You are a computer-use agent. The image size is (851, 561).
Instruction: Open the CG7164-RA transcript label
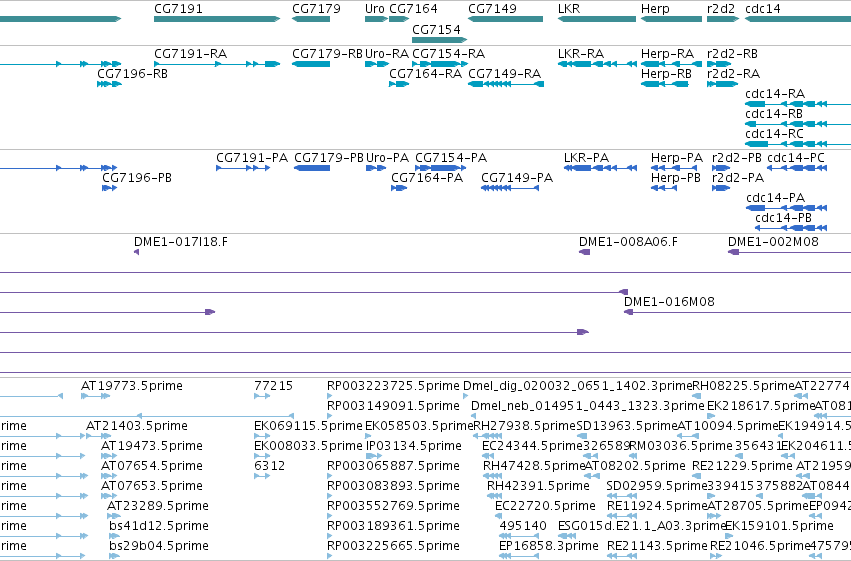[x=426, y=74]
